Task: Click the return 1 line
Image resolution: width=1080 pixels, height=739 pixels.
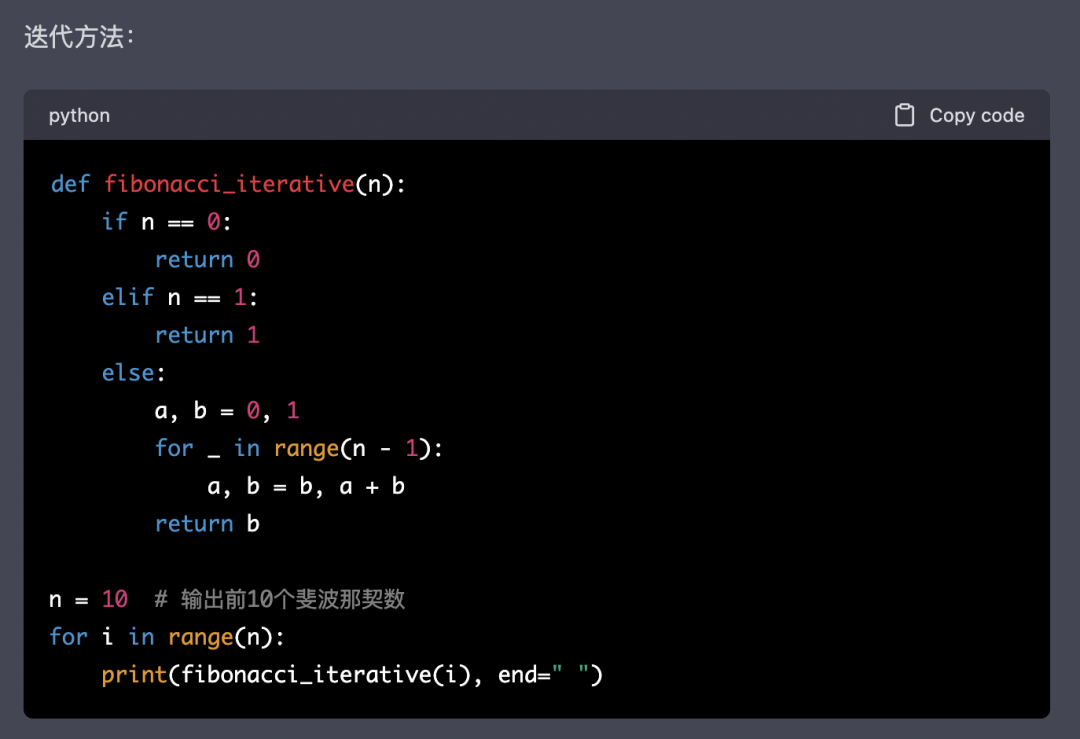Action: [207, 335]
